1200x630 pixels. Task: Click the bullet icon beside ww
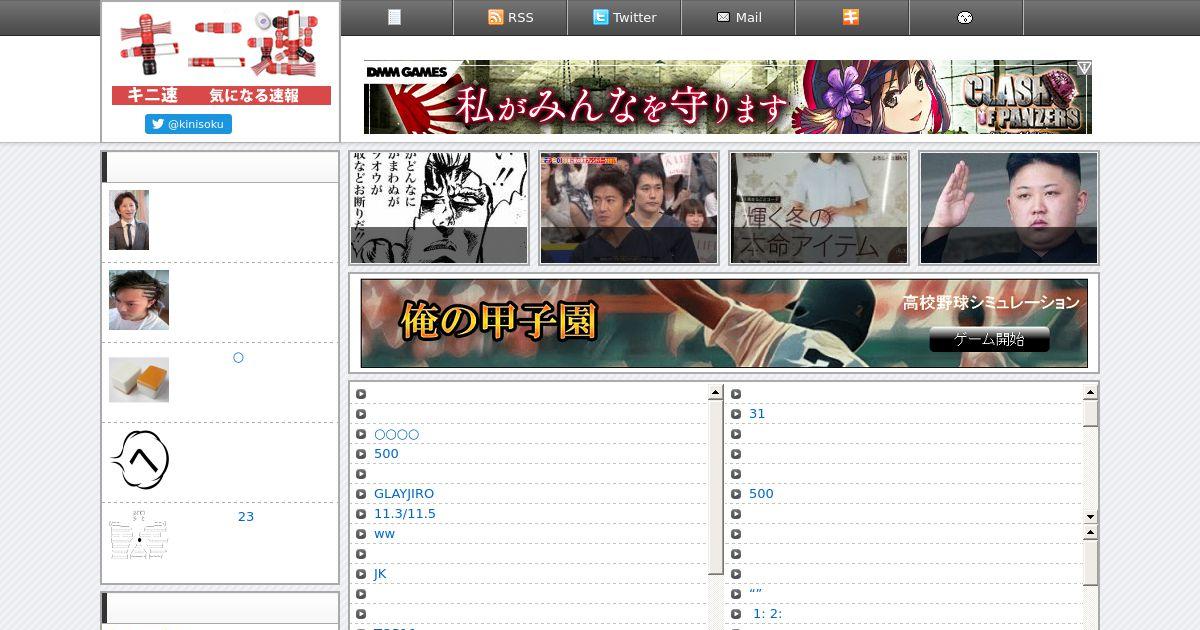(x=361, y=534)
